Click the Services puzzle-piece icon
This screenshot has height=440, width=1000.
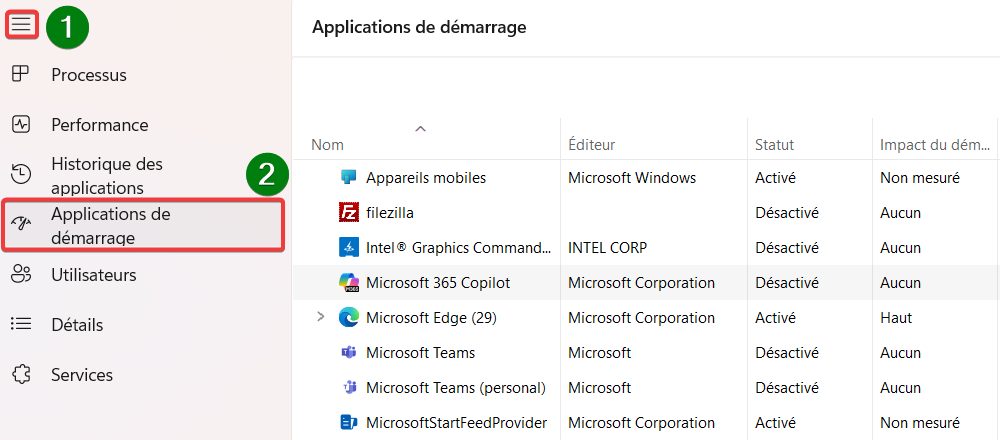coord(21,374)
